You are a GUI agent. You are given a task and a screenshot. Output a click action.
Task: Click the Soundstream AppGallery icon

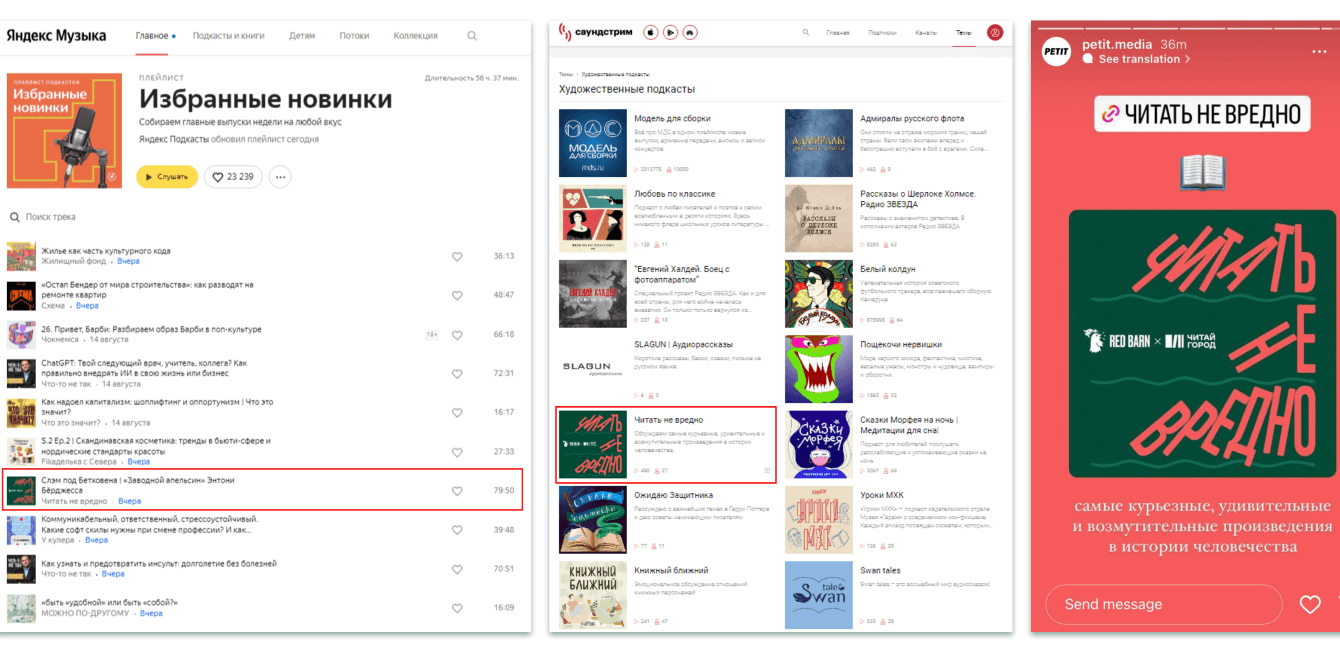pyautogui.click(x=690, y=32)
